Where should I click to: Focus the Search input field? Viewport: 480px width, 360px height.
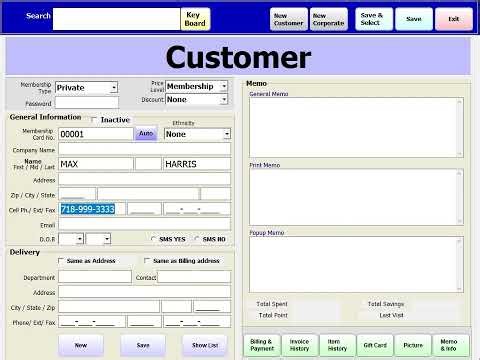click(x=116, y=19)
